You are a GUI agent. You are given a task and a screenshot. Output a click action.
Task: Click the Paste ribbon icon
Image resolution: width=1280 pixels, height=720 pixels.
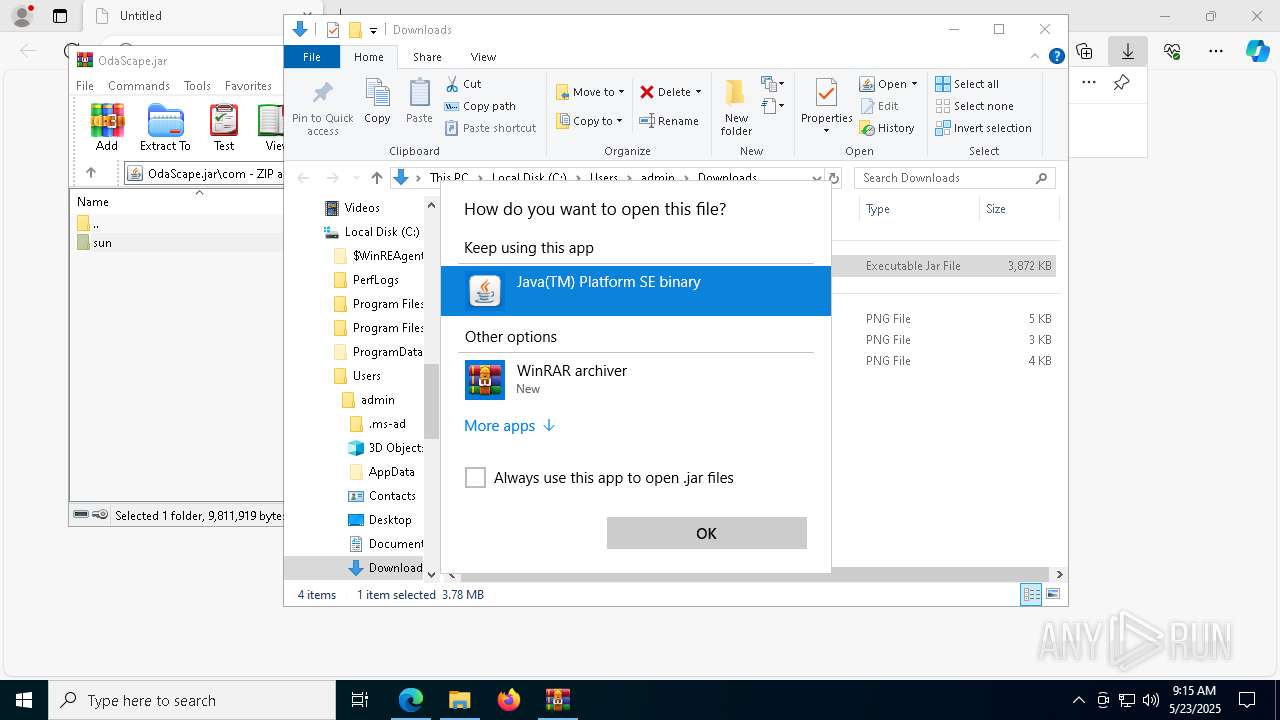(x=419, y=102)
